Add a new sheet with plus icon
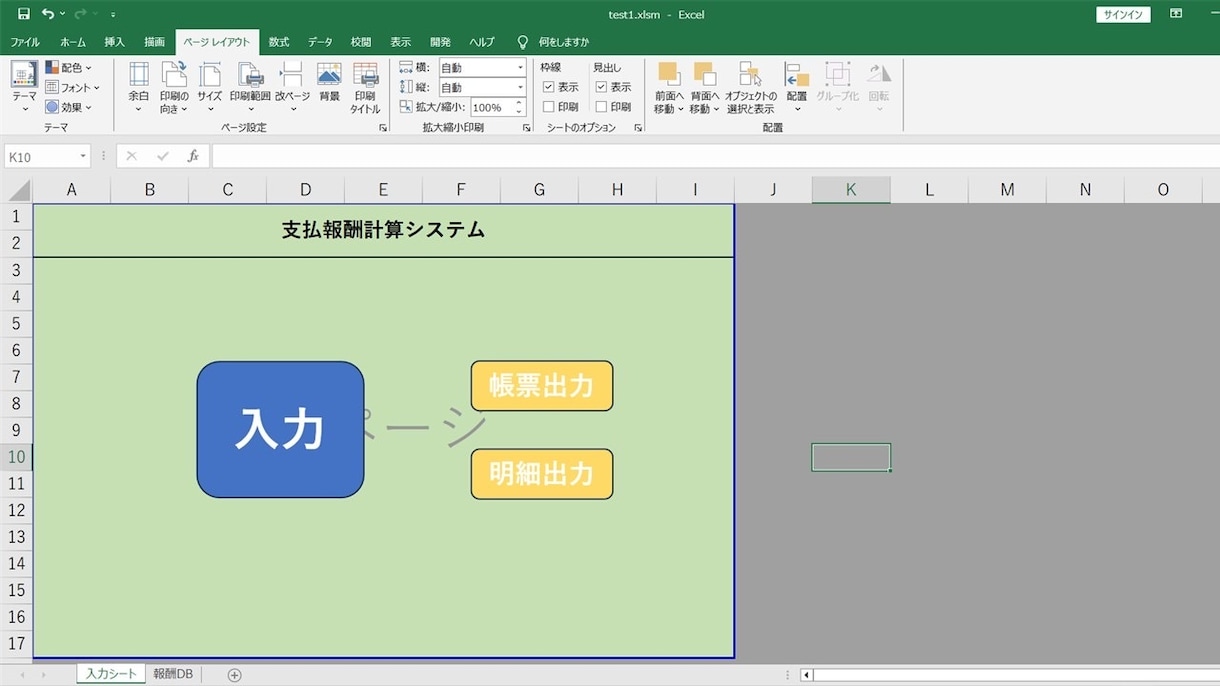1220x686 pixels. (234, 675)
